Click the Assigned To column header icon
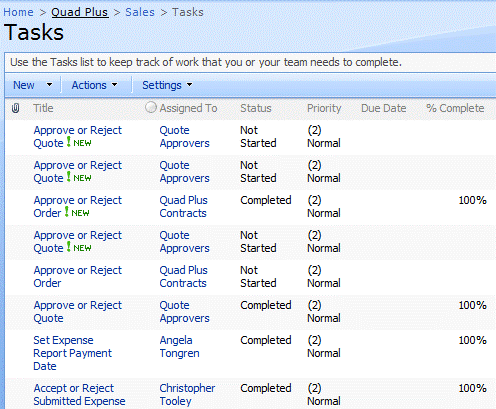This screenshot has width=496, height=409. coord(151,107)
